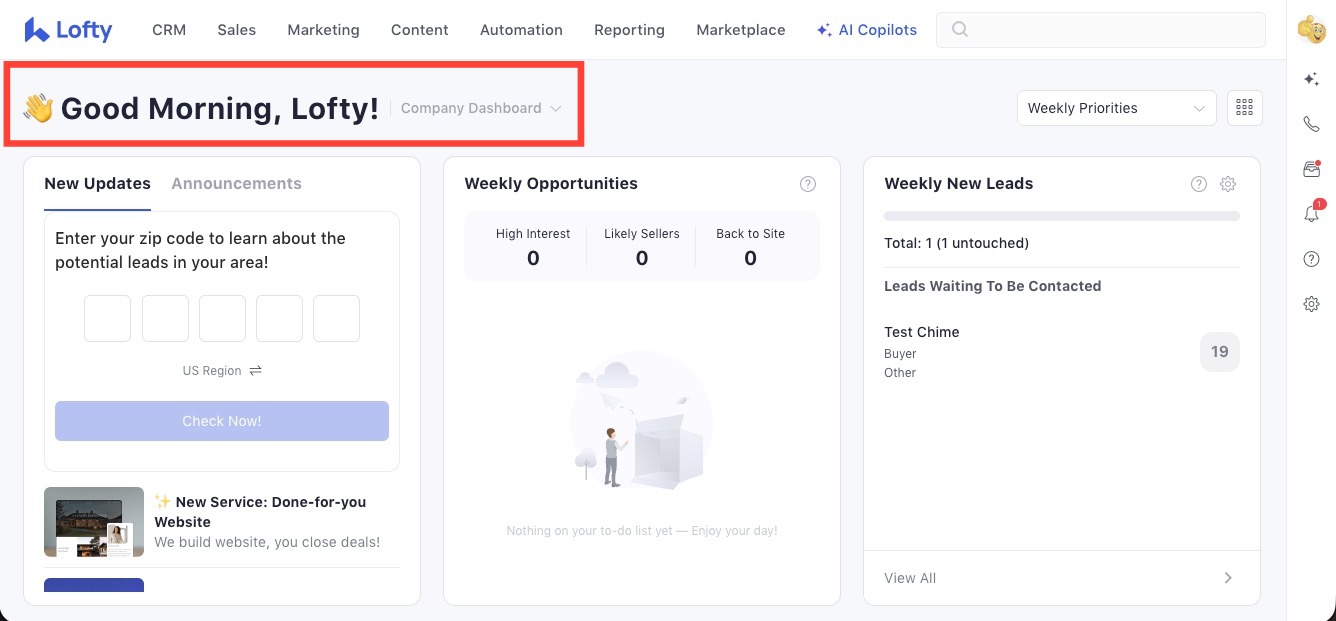Open the inbox mail icon

point(1311,169)
